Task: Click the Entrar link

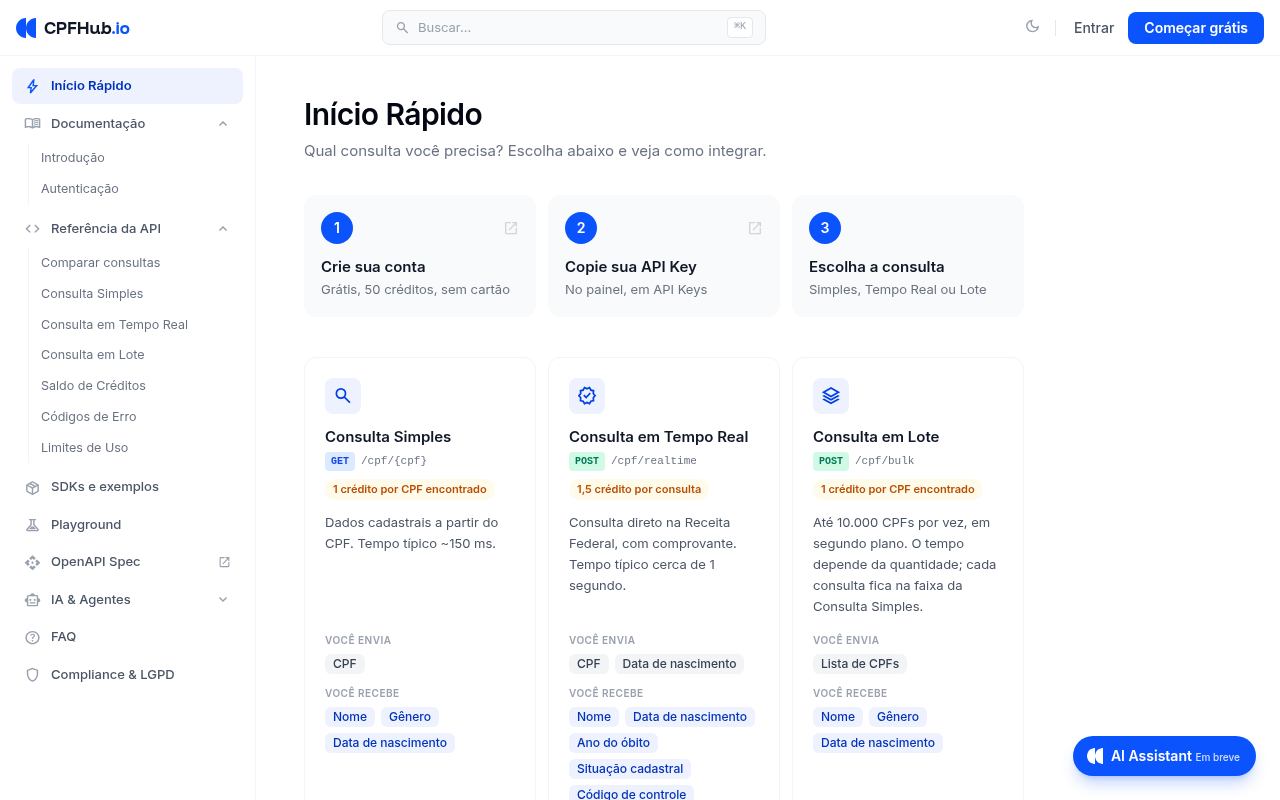Action: tap(1094, 28)
